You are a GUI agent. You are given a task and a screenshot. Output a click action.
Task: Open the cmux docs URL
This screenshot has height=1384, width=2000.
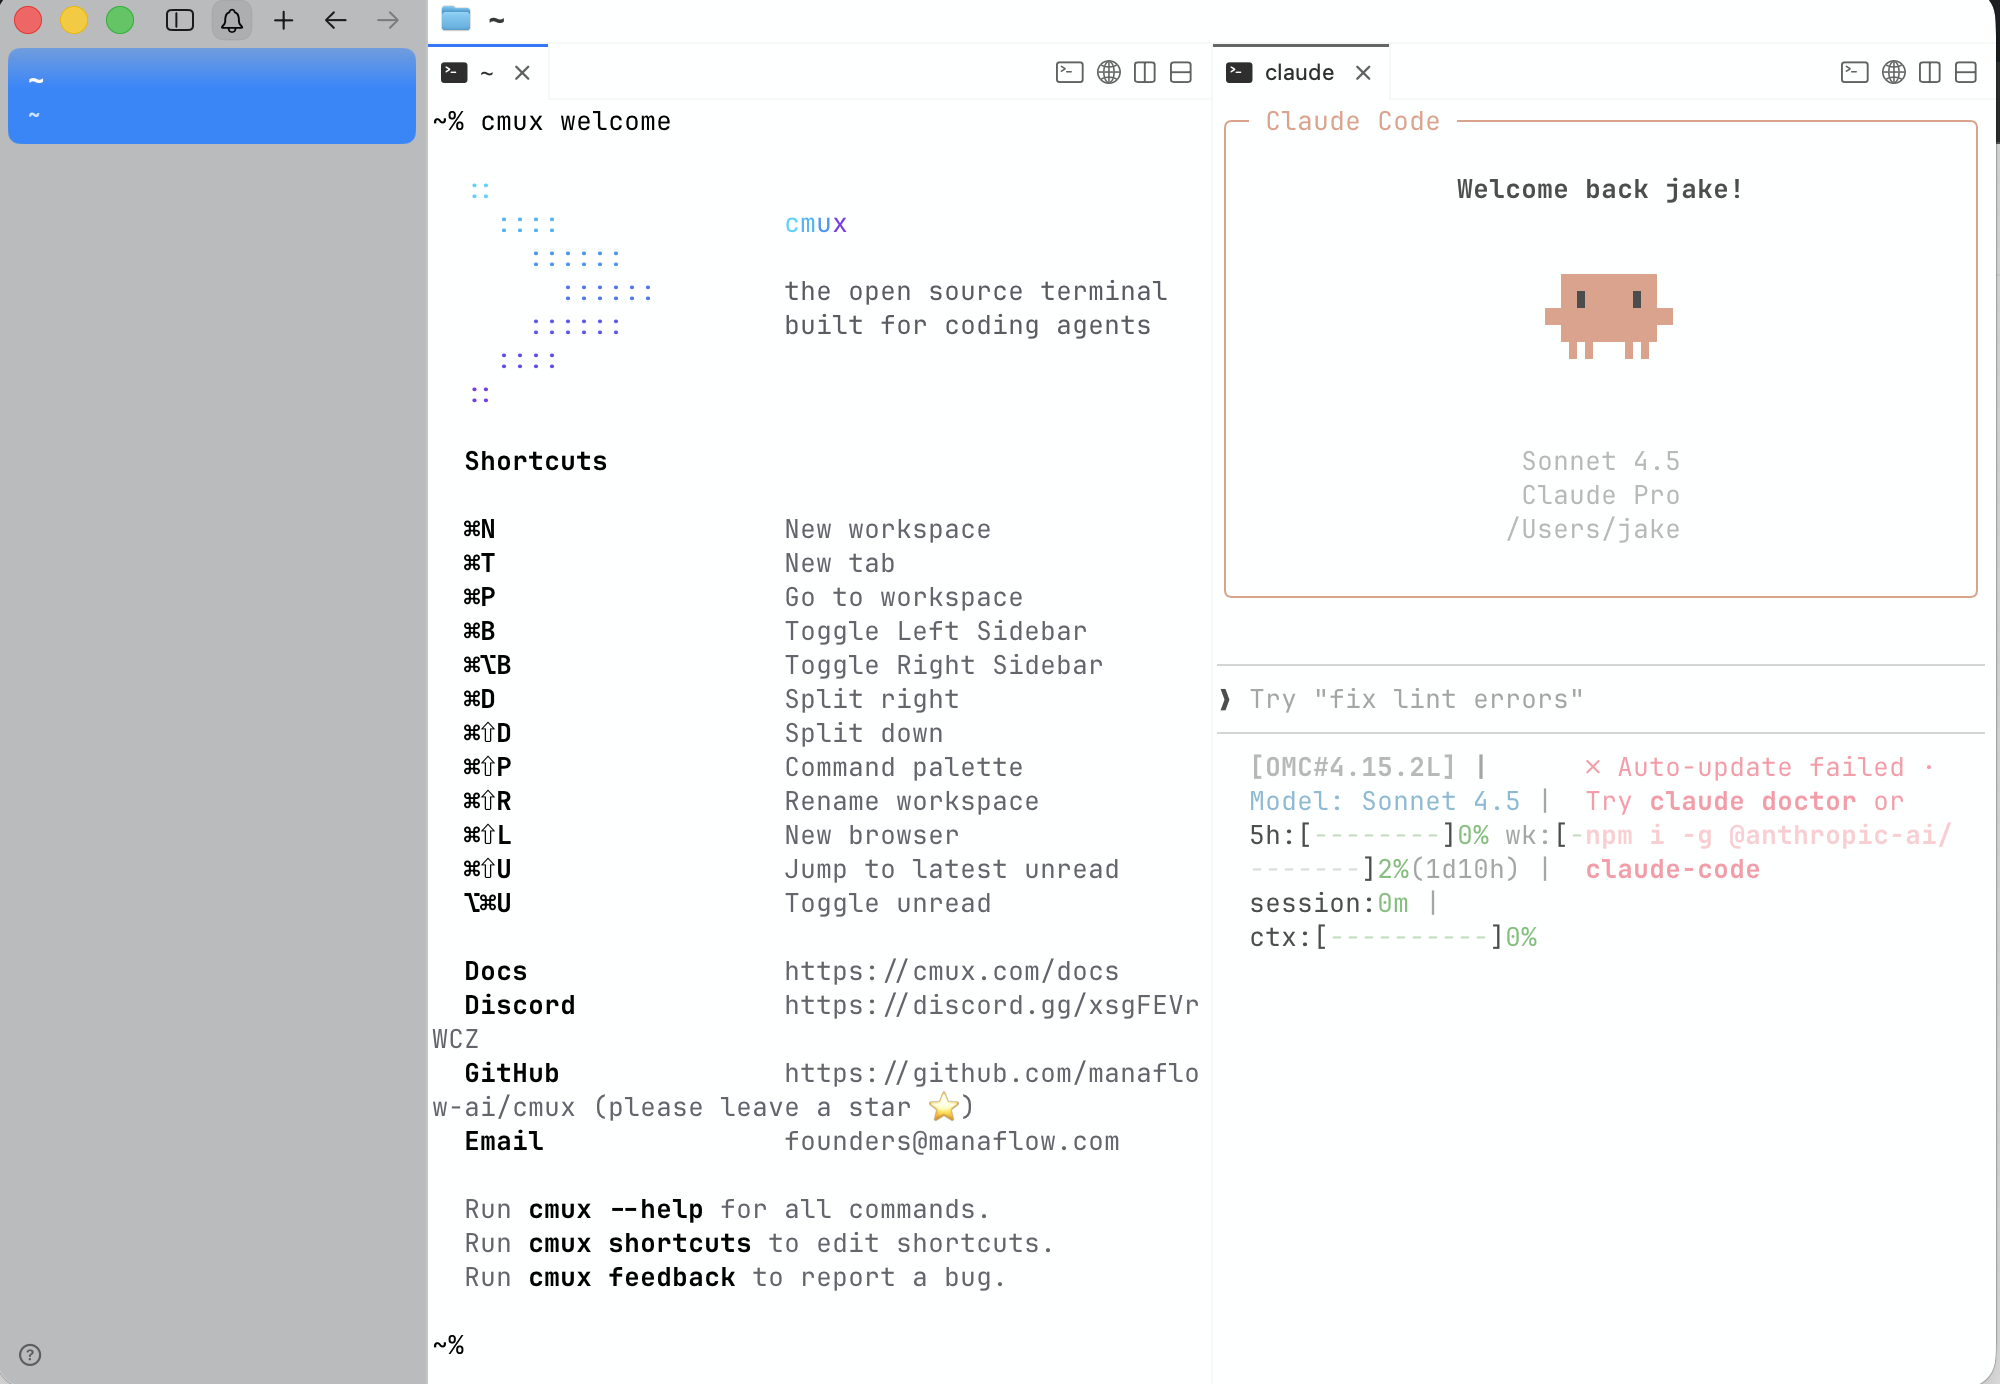(952, 971)
